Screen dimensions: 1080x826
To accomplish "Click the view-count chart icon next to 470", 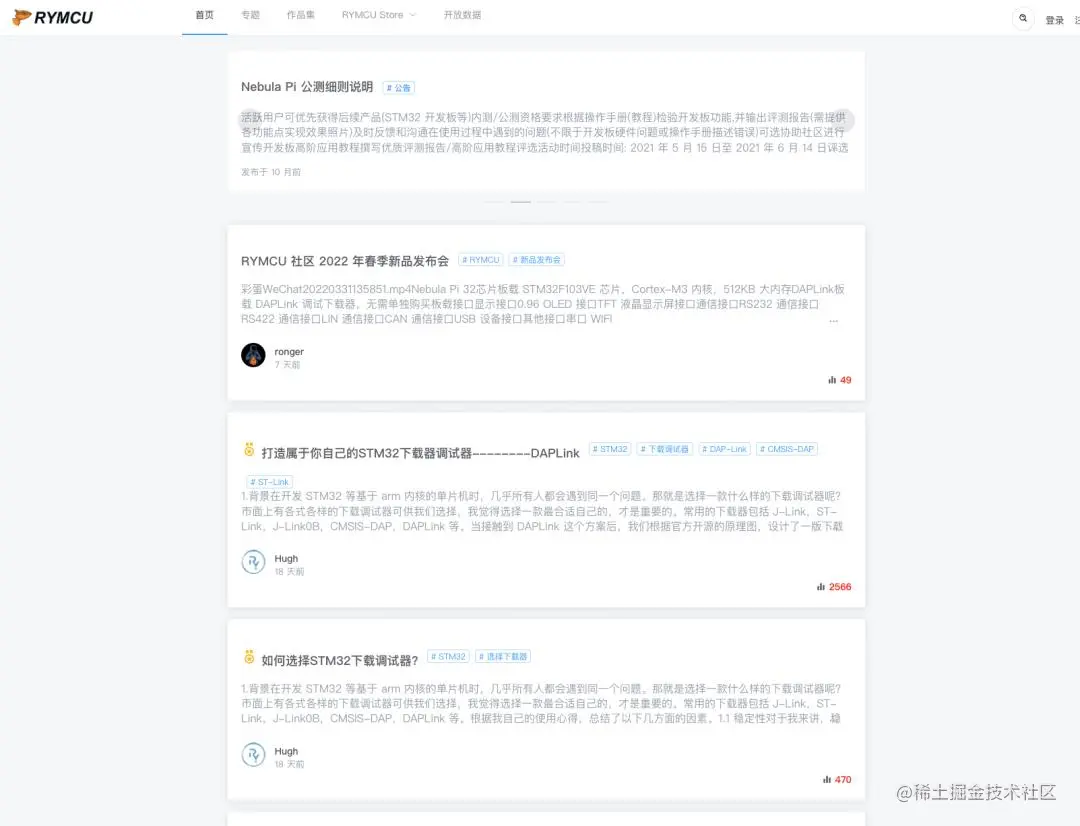I will 827,780.
